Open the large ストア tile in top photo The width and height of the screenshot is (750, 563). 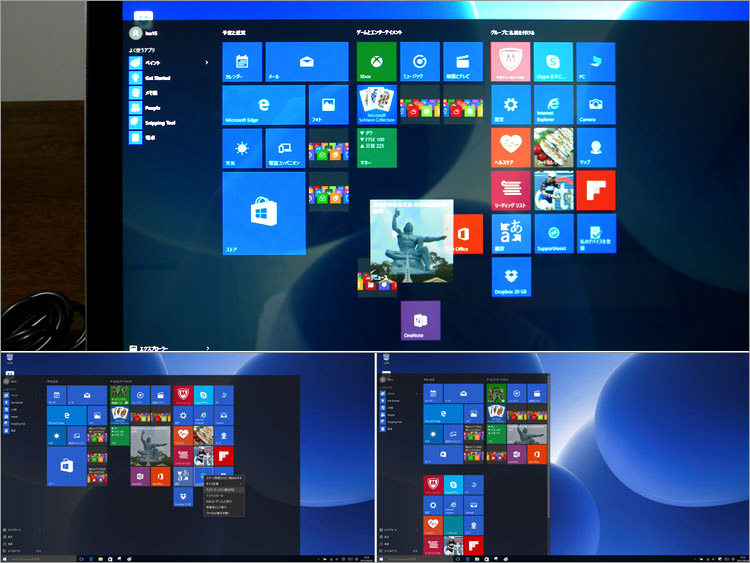pos(264,213)
